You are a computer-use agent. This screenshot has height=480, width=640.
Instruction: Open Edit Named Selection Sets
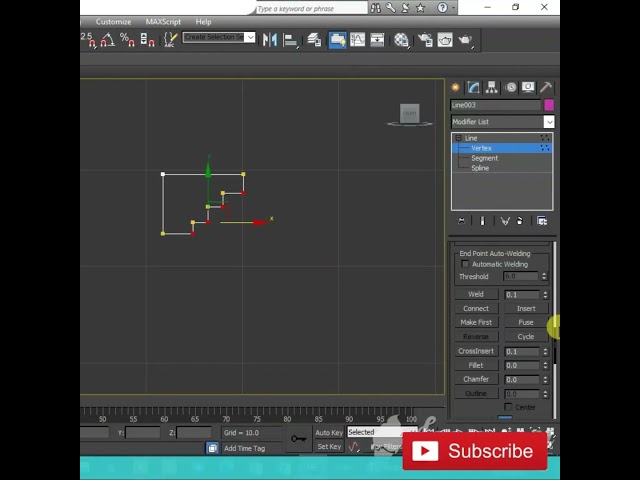170,40
